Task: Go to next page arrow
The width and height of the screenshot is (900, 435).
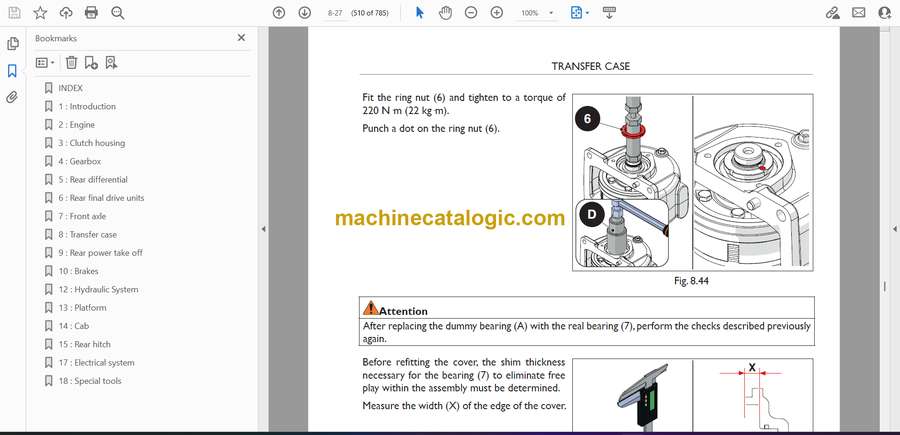Action: [x=304, y=13]
